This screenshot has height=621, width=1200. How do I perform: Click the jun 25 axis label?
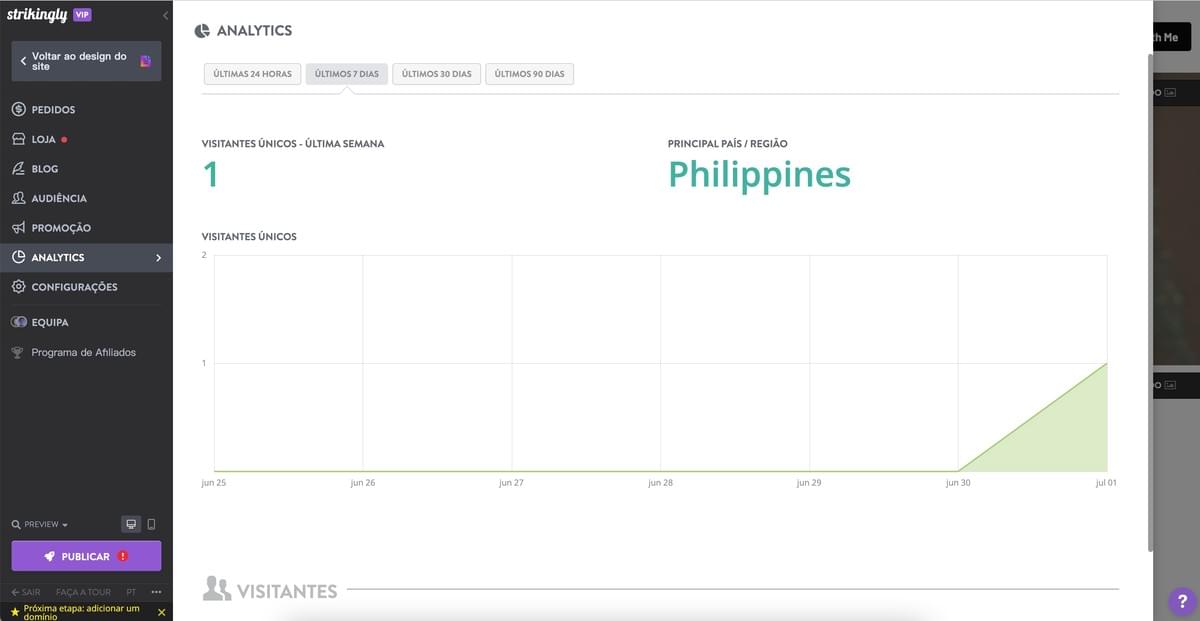[214, 482]
